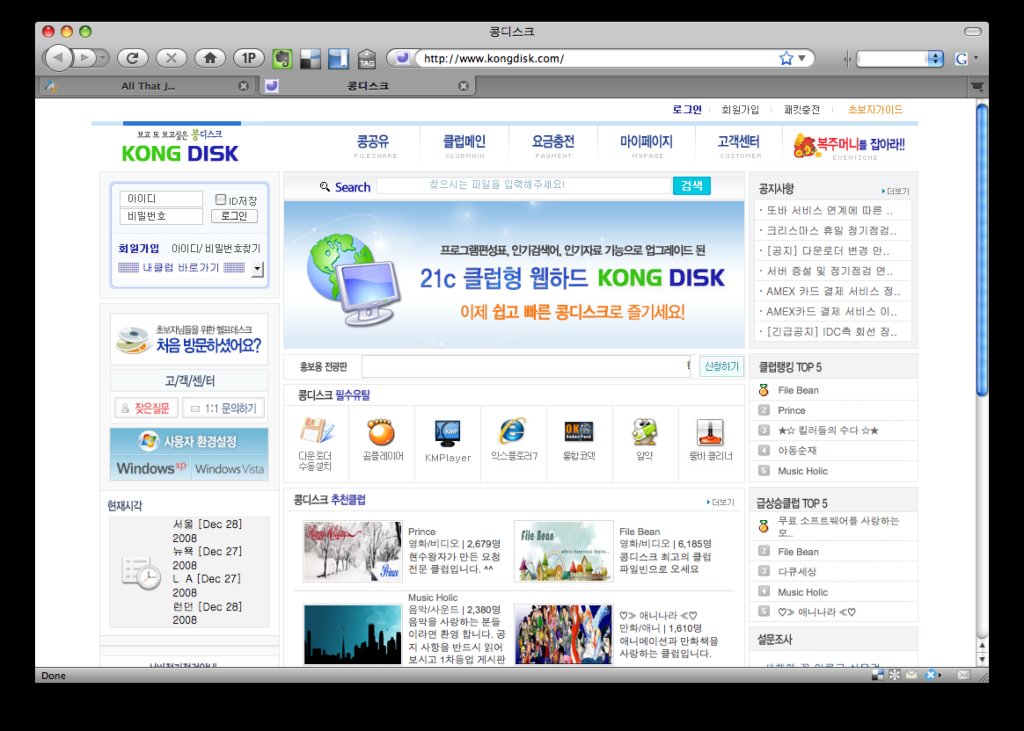Viewport: 1024px width, 731px height.
Task: Expand 더보기 next to 추천클럽
Action: pyautogui.click(x=720, y=502)
